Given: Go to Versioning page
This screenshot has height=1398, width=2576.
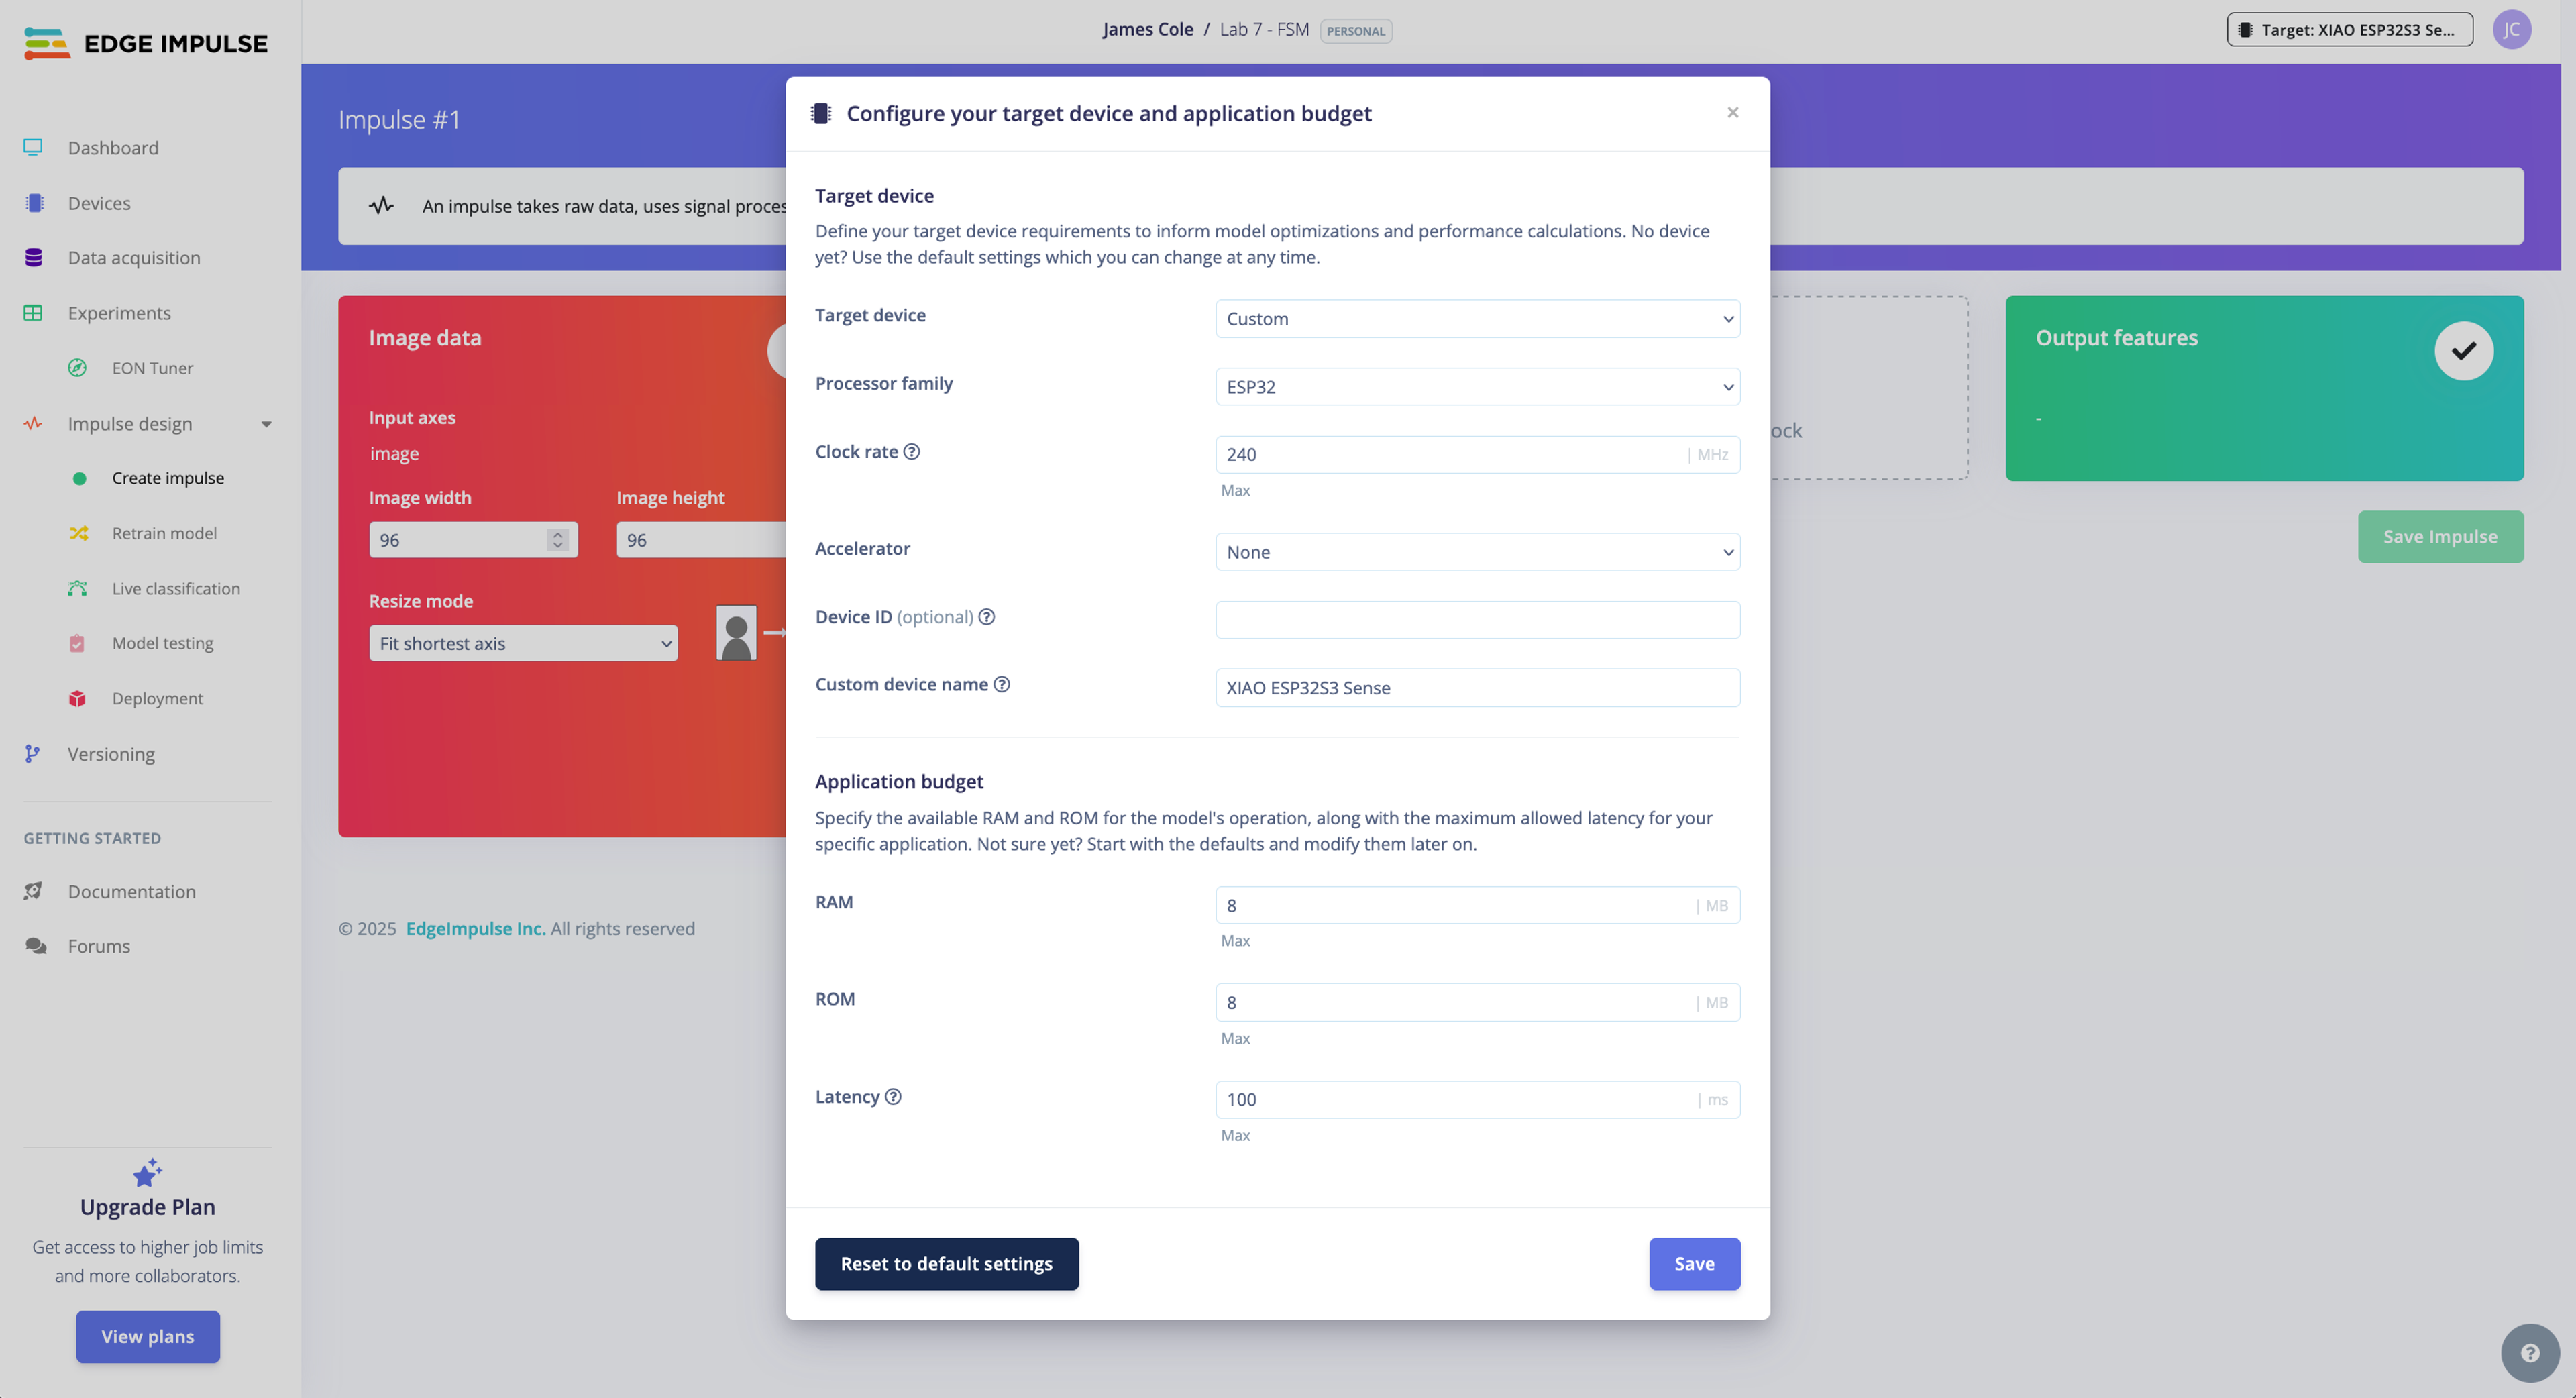Looking at the screenshot, I should 111,754.
